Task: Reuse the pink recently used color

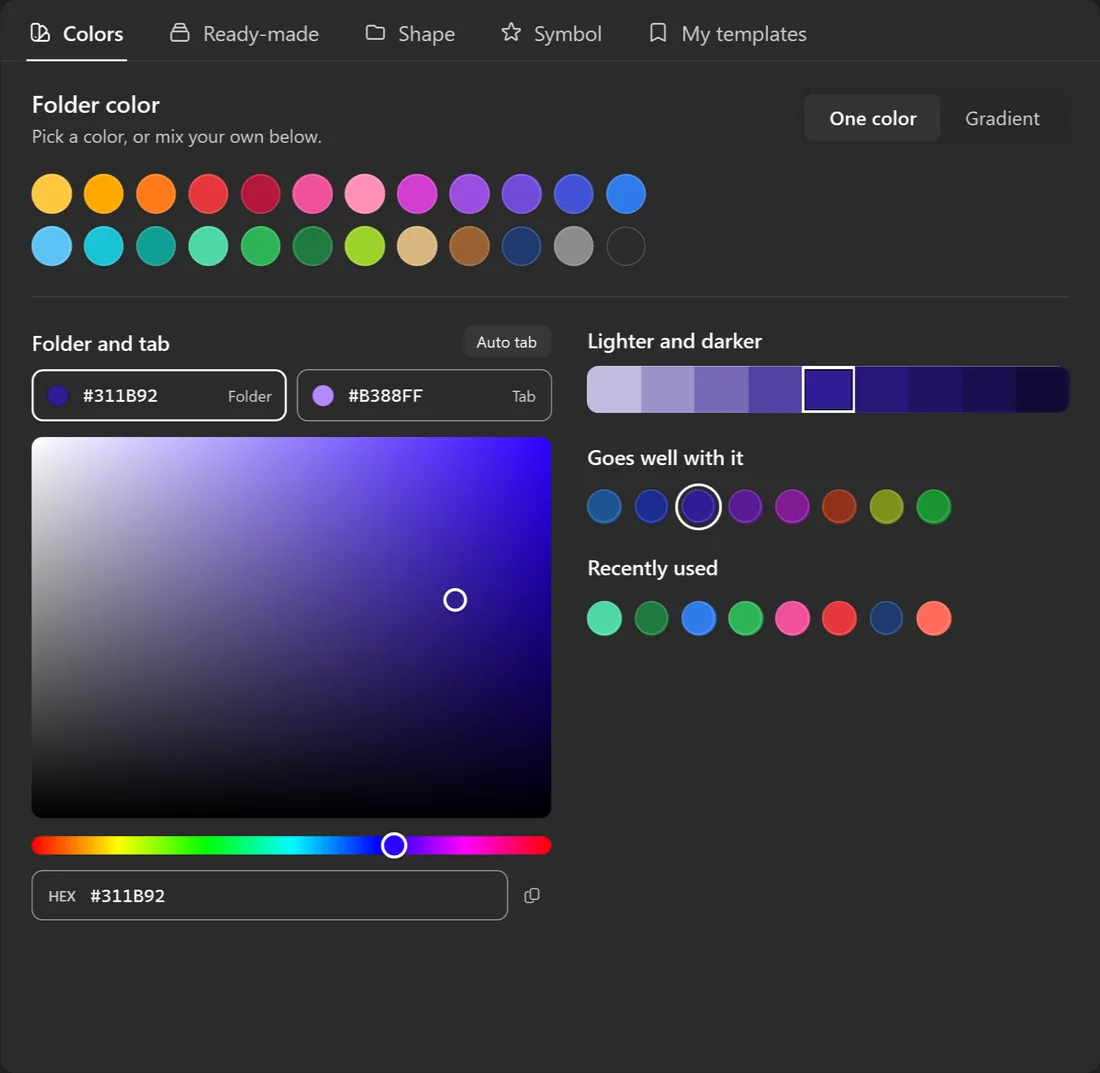Action: [792, 618]
